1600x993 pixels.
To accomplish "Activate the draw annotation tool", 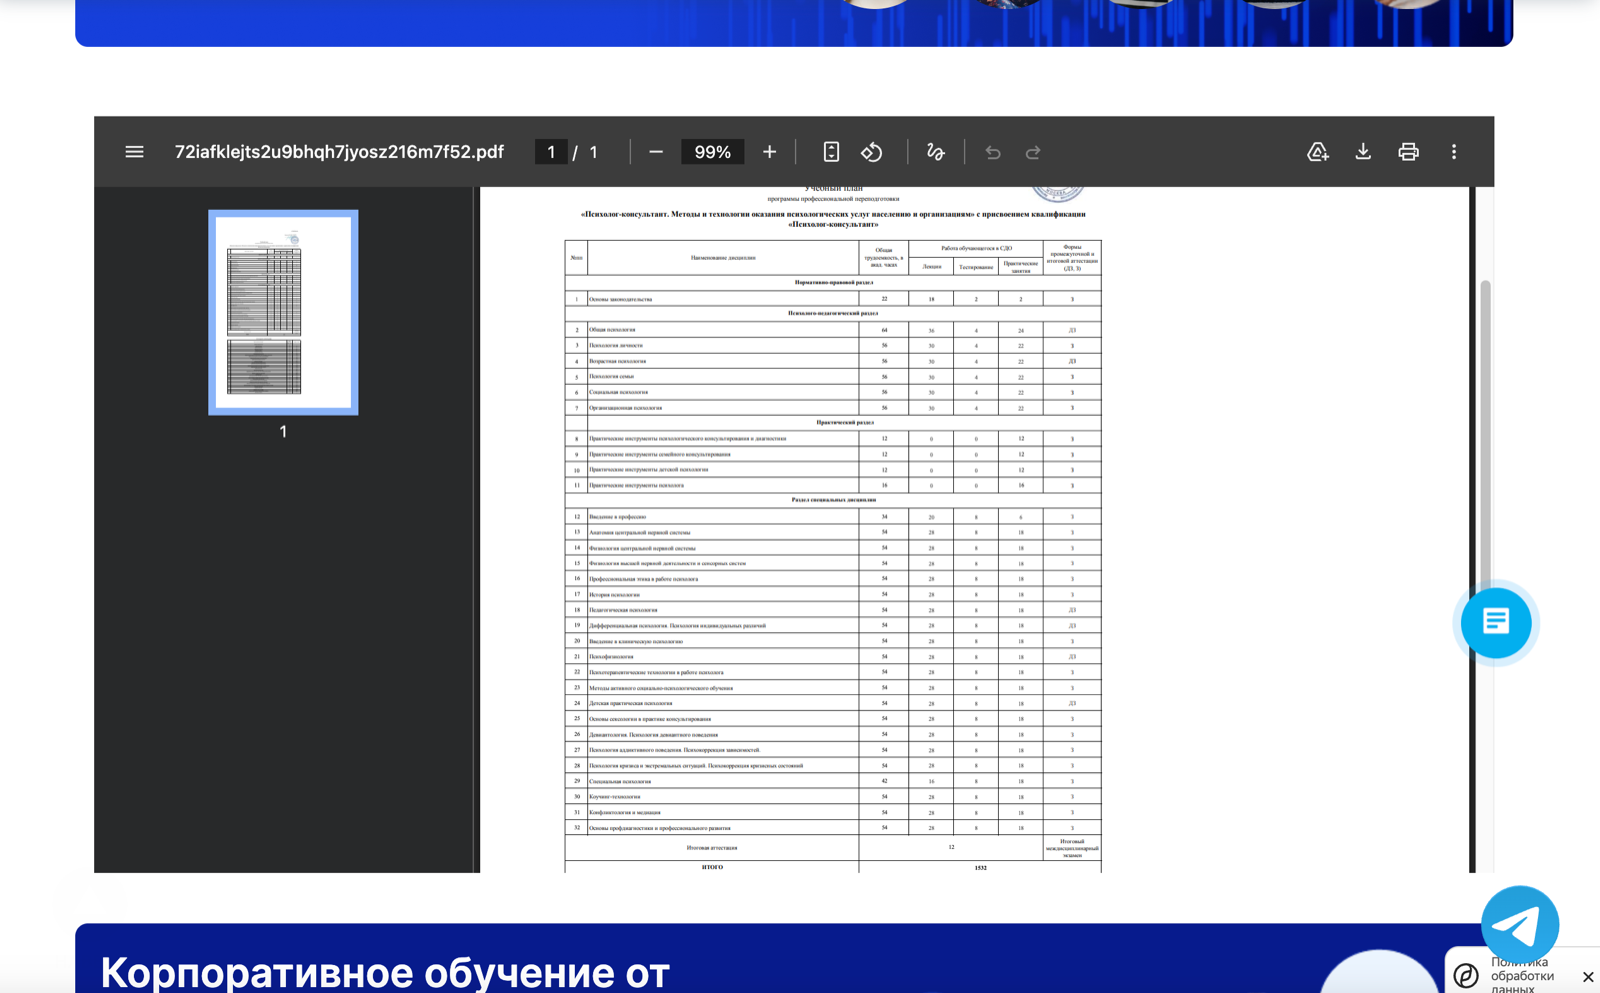I will [935, 152].
